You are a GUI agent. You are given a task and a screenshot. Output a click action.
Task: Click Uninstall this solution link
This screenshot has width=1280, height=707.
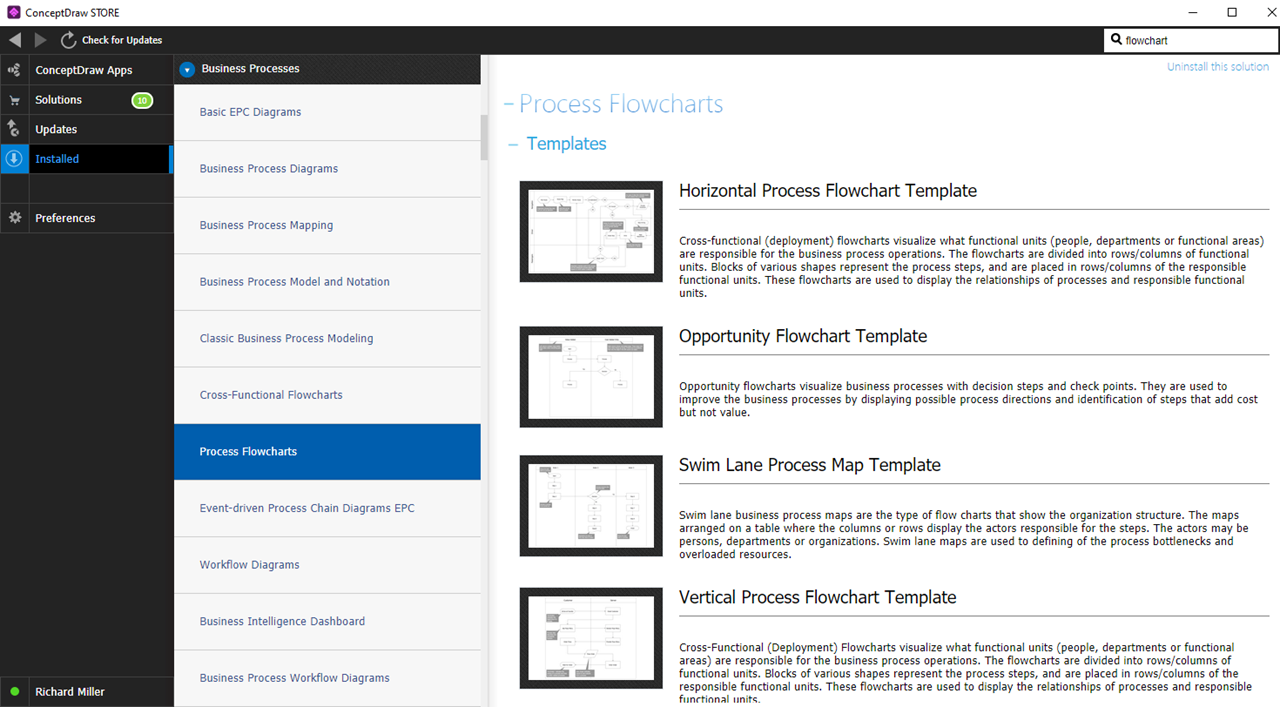click(1218, 67)
